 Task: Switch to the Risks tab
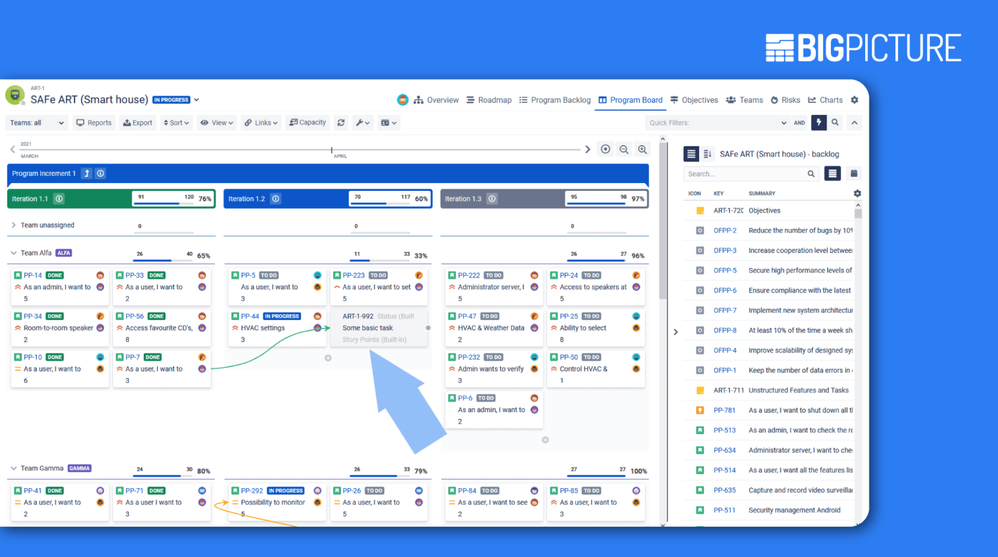(785, 100)
